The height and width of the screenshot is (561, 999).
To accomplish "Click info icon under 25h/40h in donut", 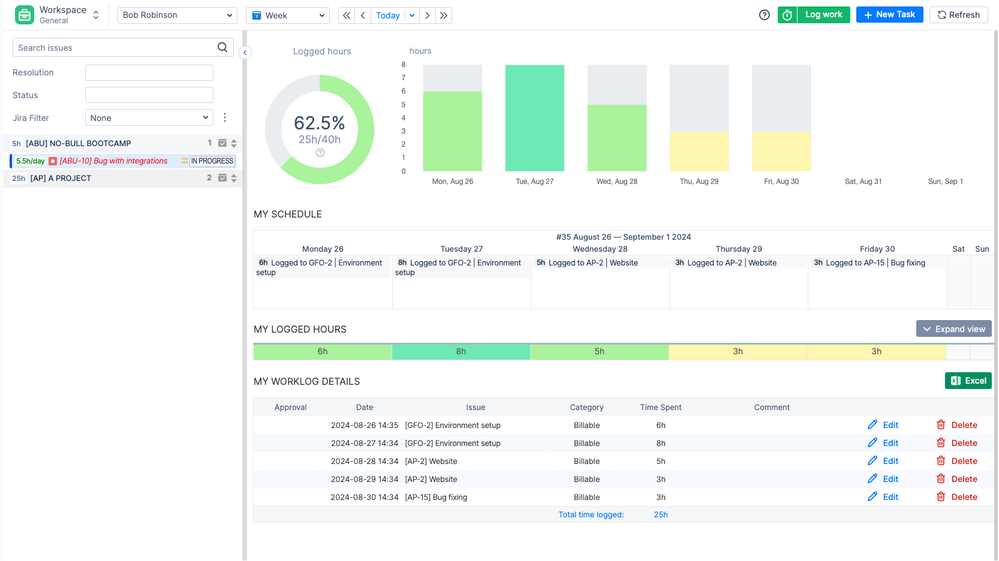I will click(320, 153).
